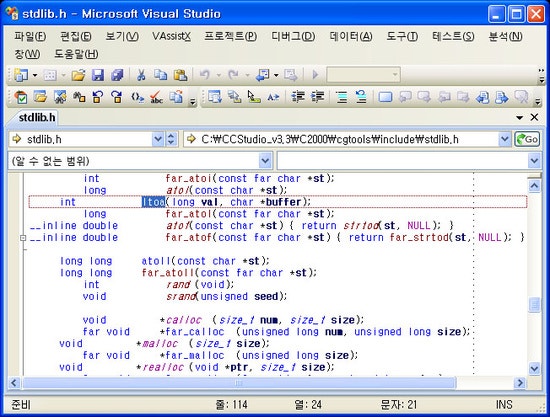
Task: Click the New Project toolbar icon
Action: 21,75
